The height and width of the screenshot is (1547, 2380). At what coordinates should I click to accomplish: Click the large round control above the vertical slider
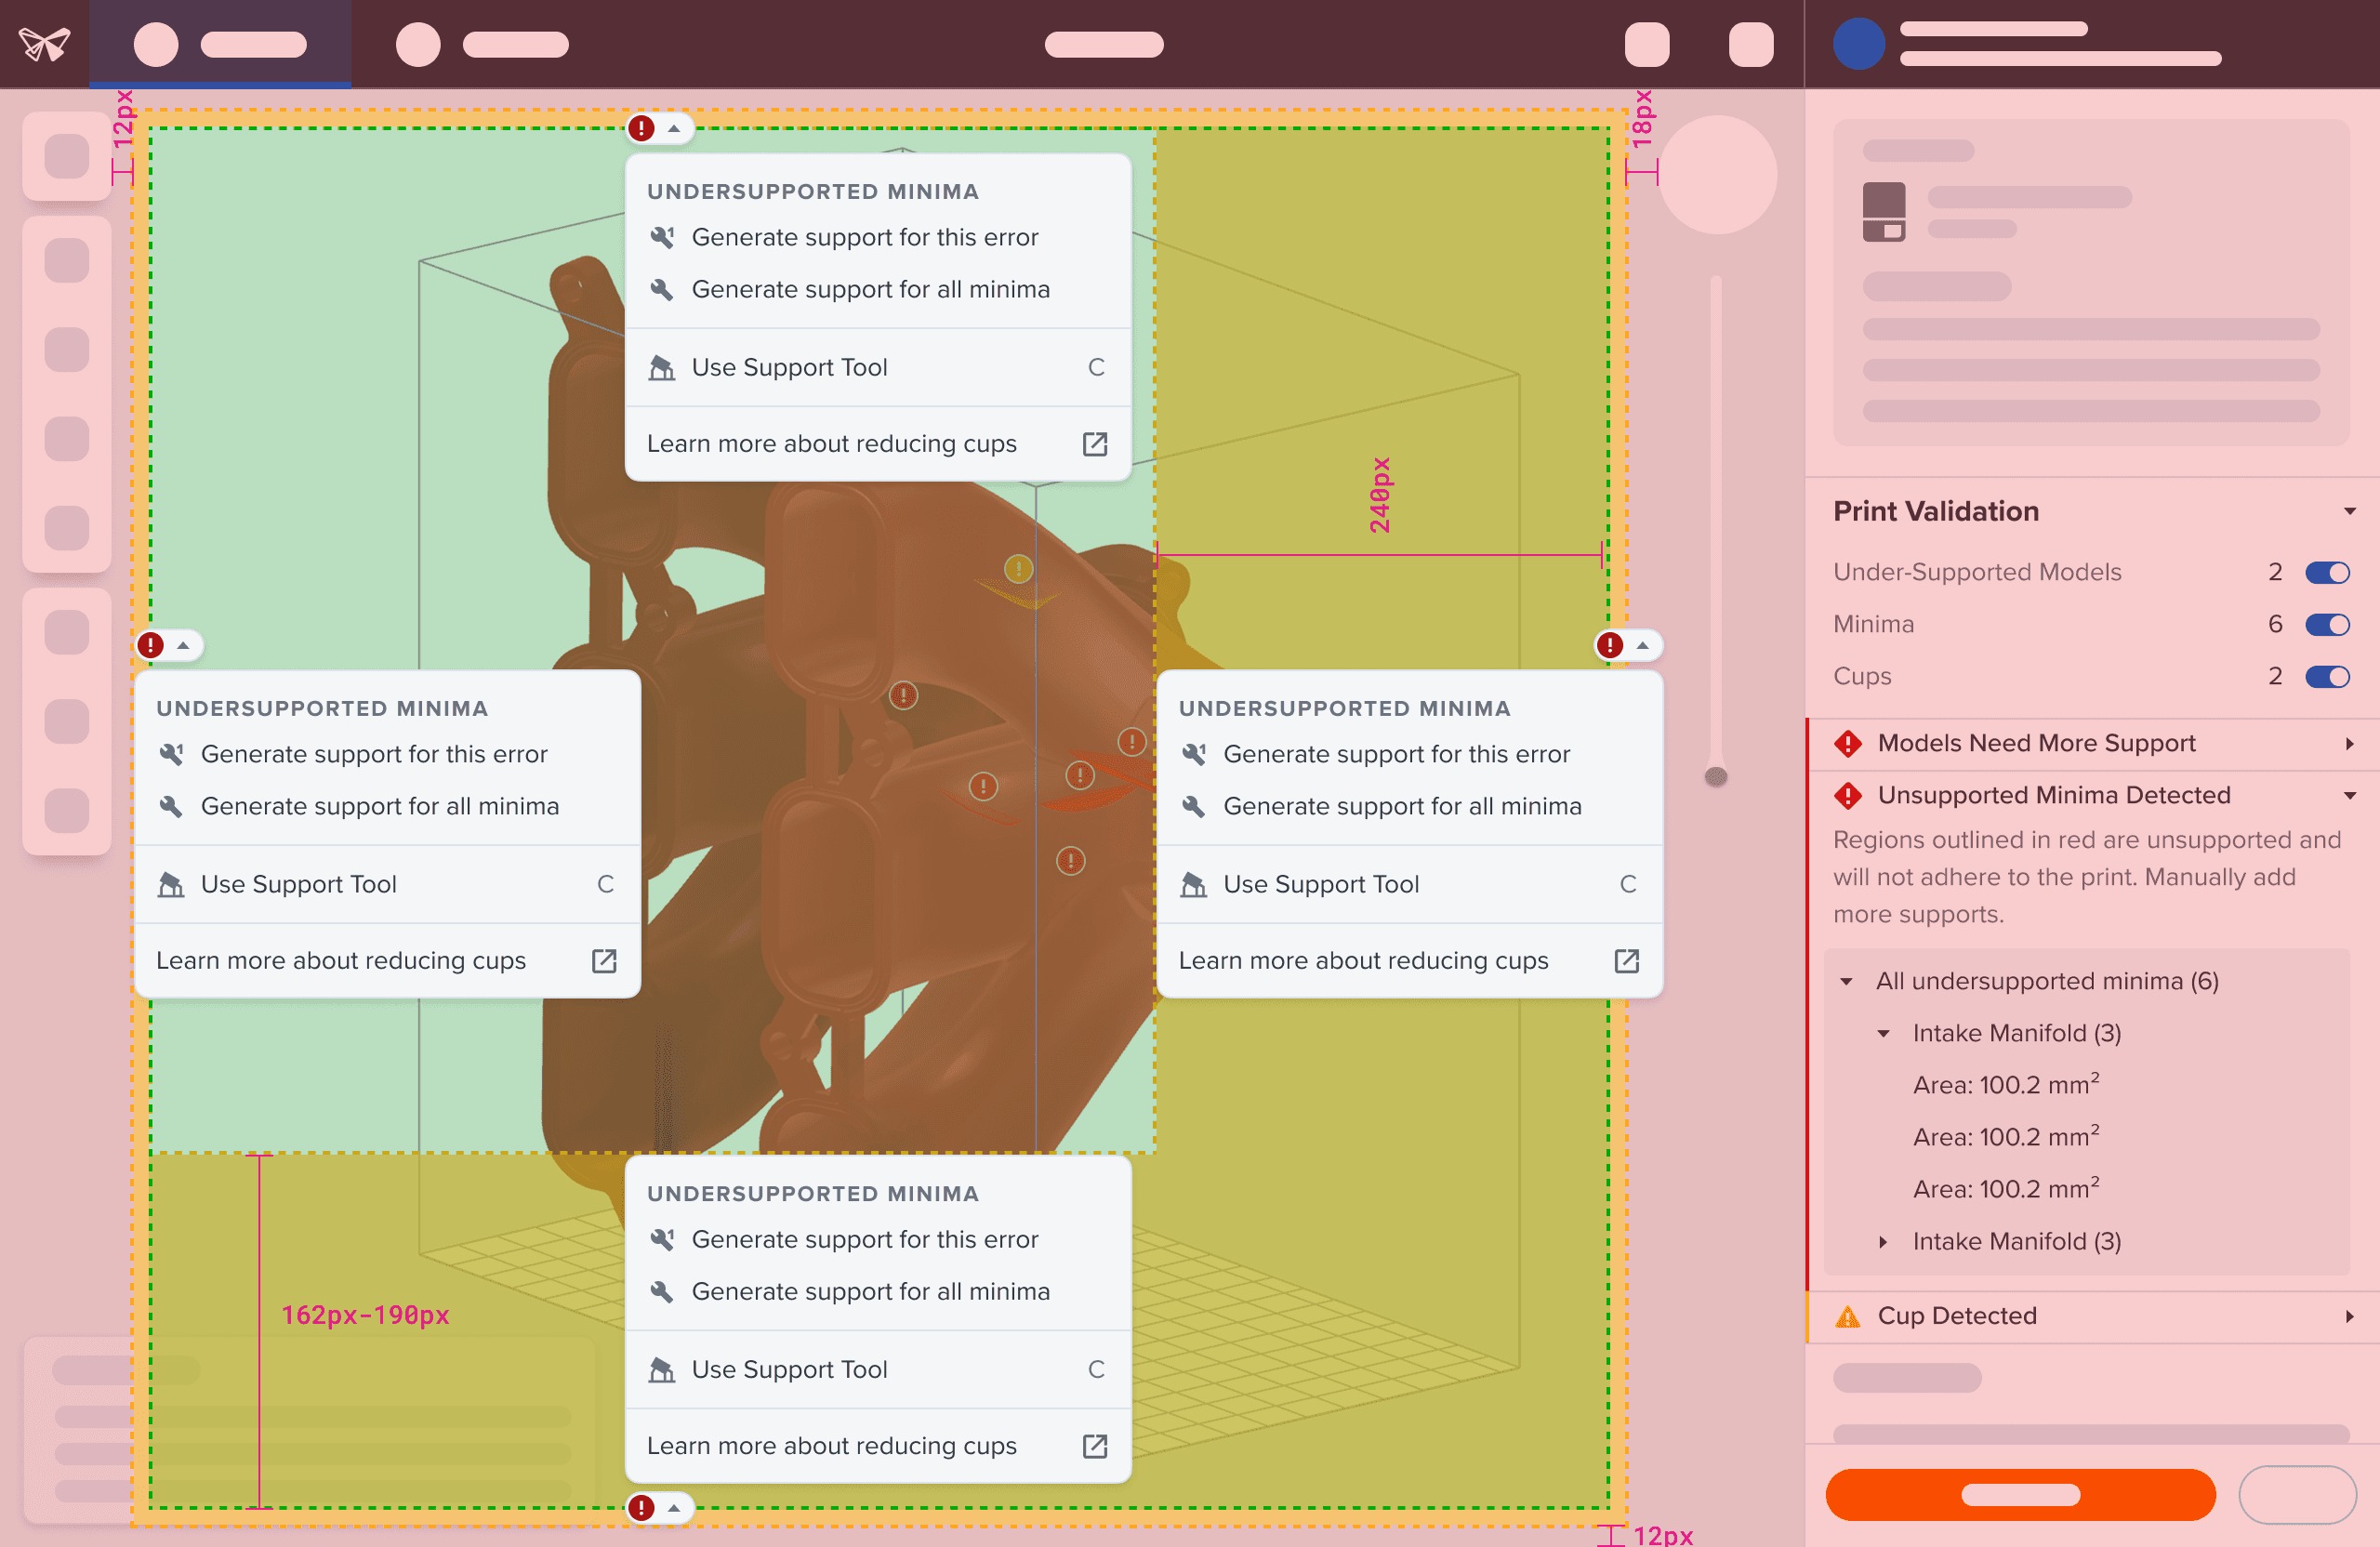click(1717, 174)
